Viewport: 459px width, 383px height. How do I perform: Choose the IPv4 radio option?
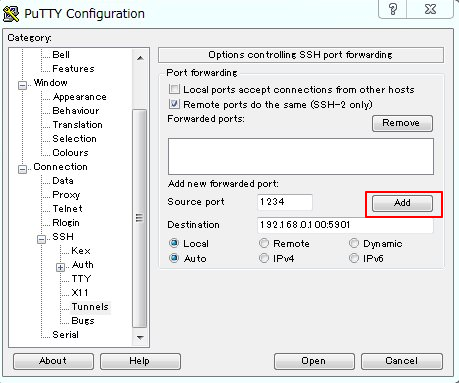[x=264, y=258]
